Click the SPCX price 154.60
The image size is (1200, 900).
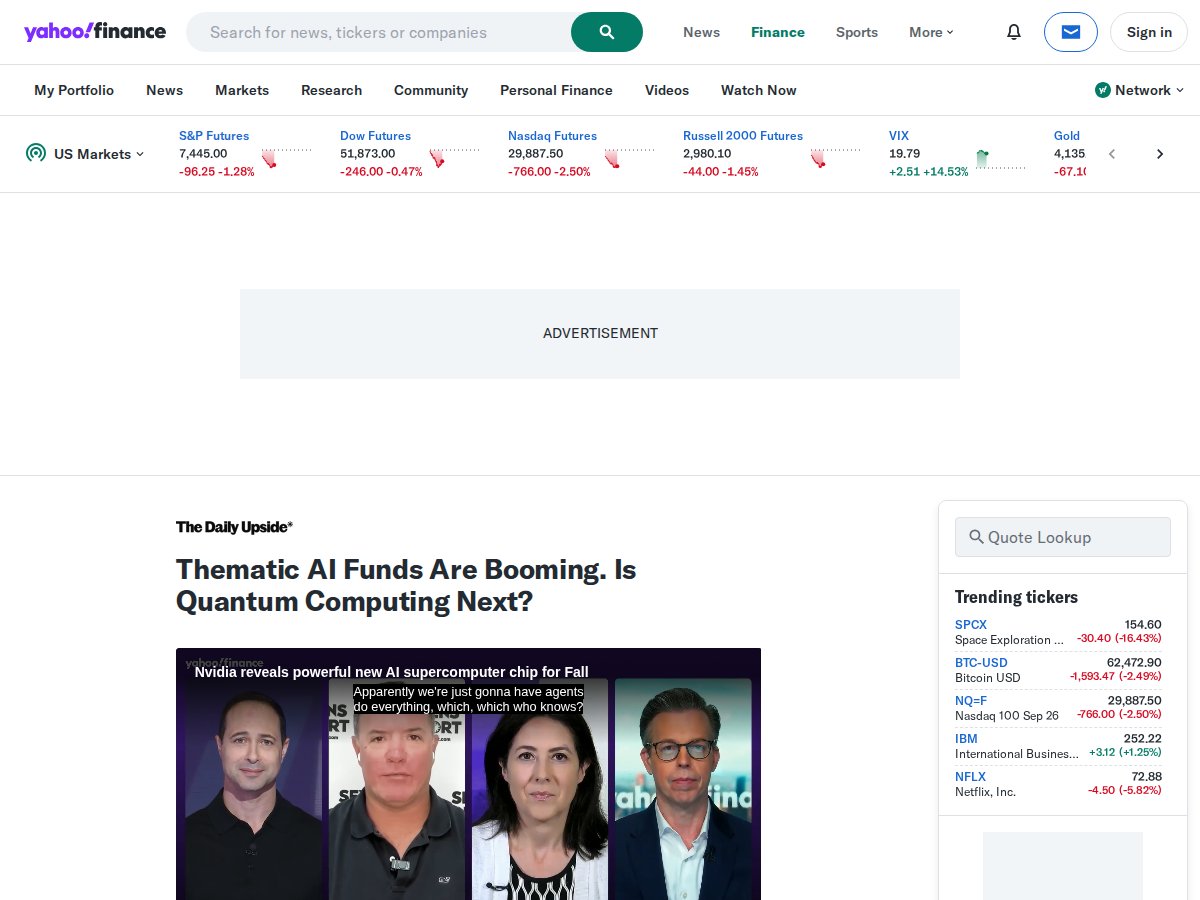(x=1143, y=625)
